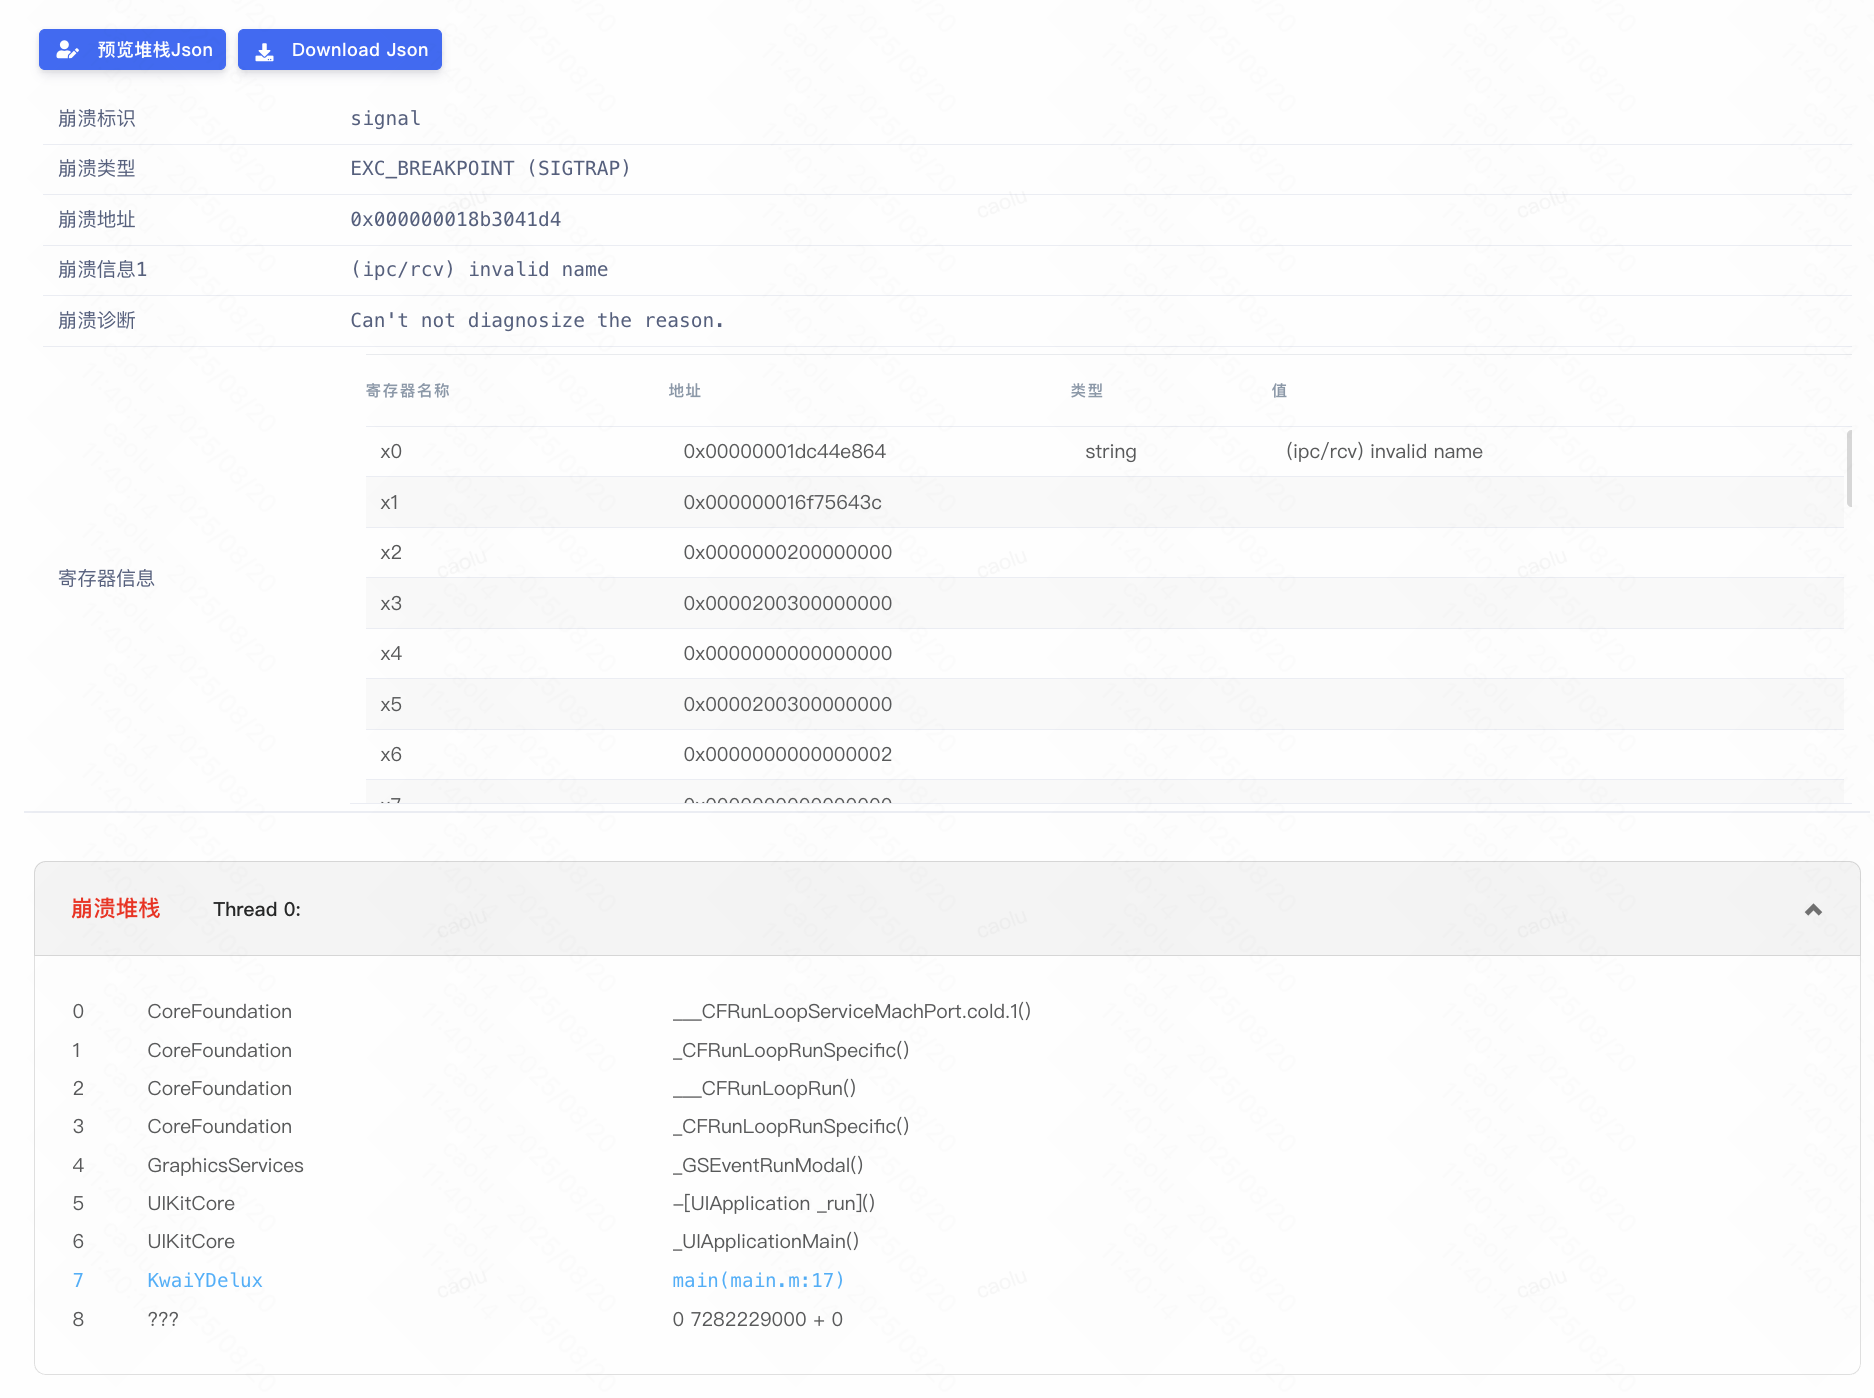Click the download arrow icon
Screen dimensions: 1874x1398
[264, 51]
